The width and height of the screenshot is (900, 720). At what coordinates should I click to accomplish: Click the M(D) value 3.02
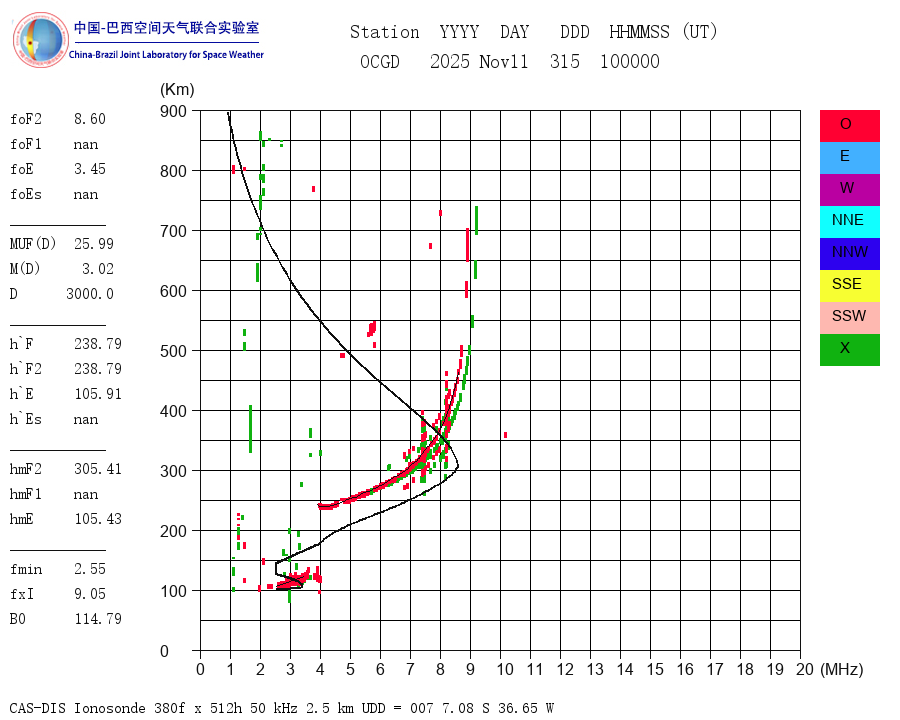point(98,269)
